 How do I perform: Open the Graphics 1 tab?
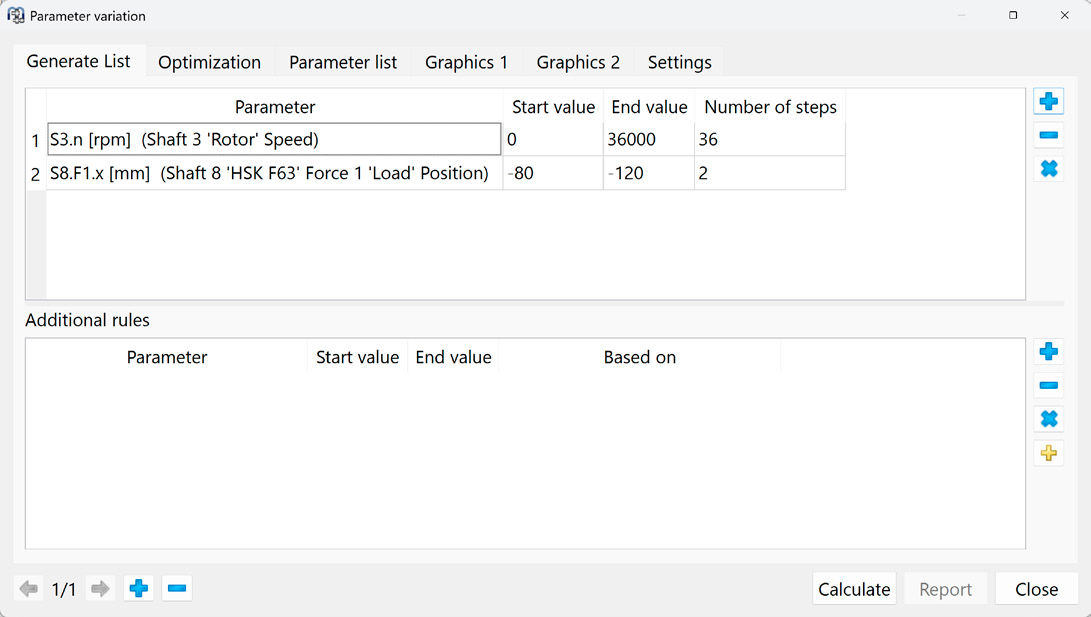pyautogui.click(x=466, y=61)
